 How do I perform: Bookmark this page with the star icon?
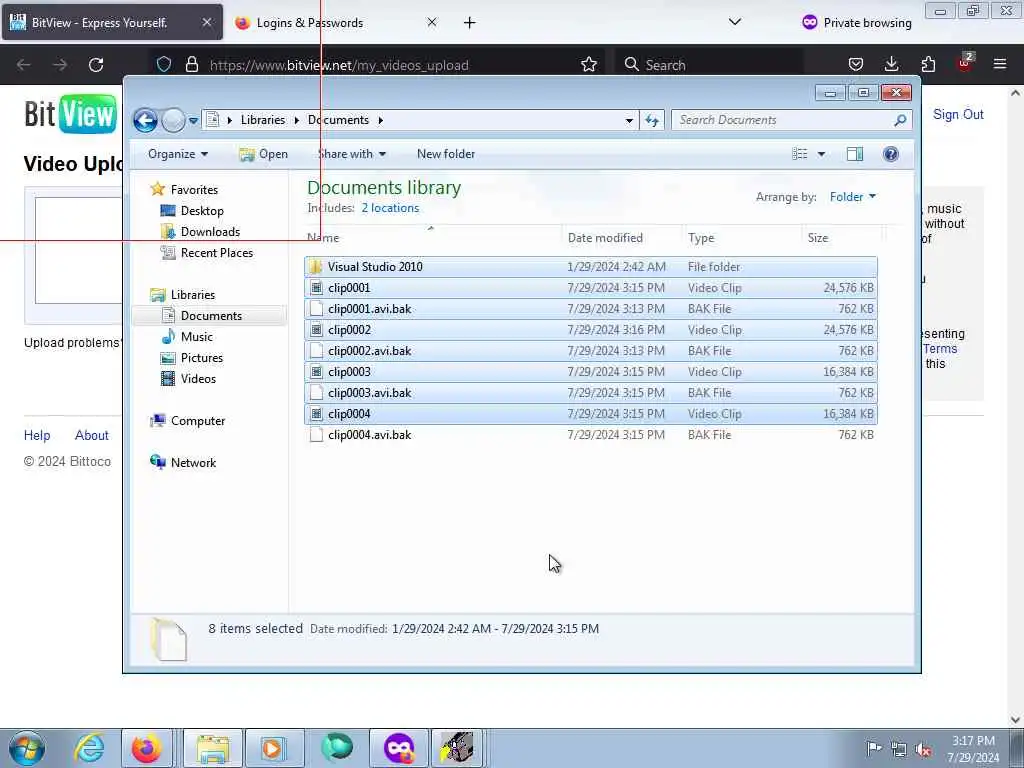(588, 65)
